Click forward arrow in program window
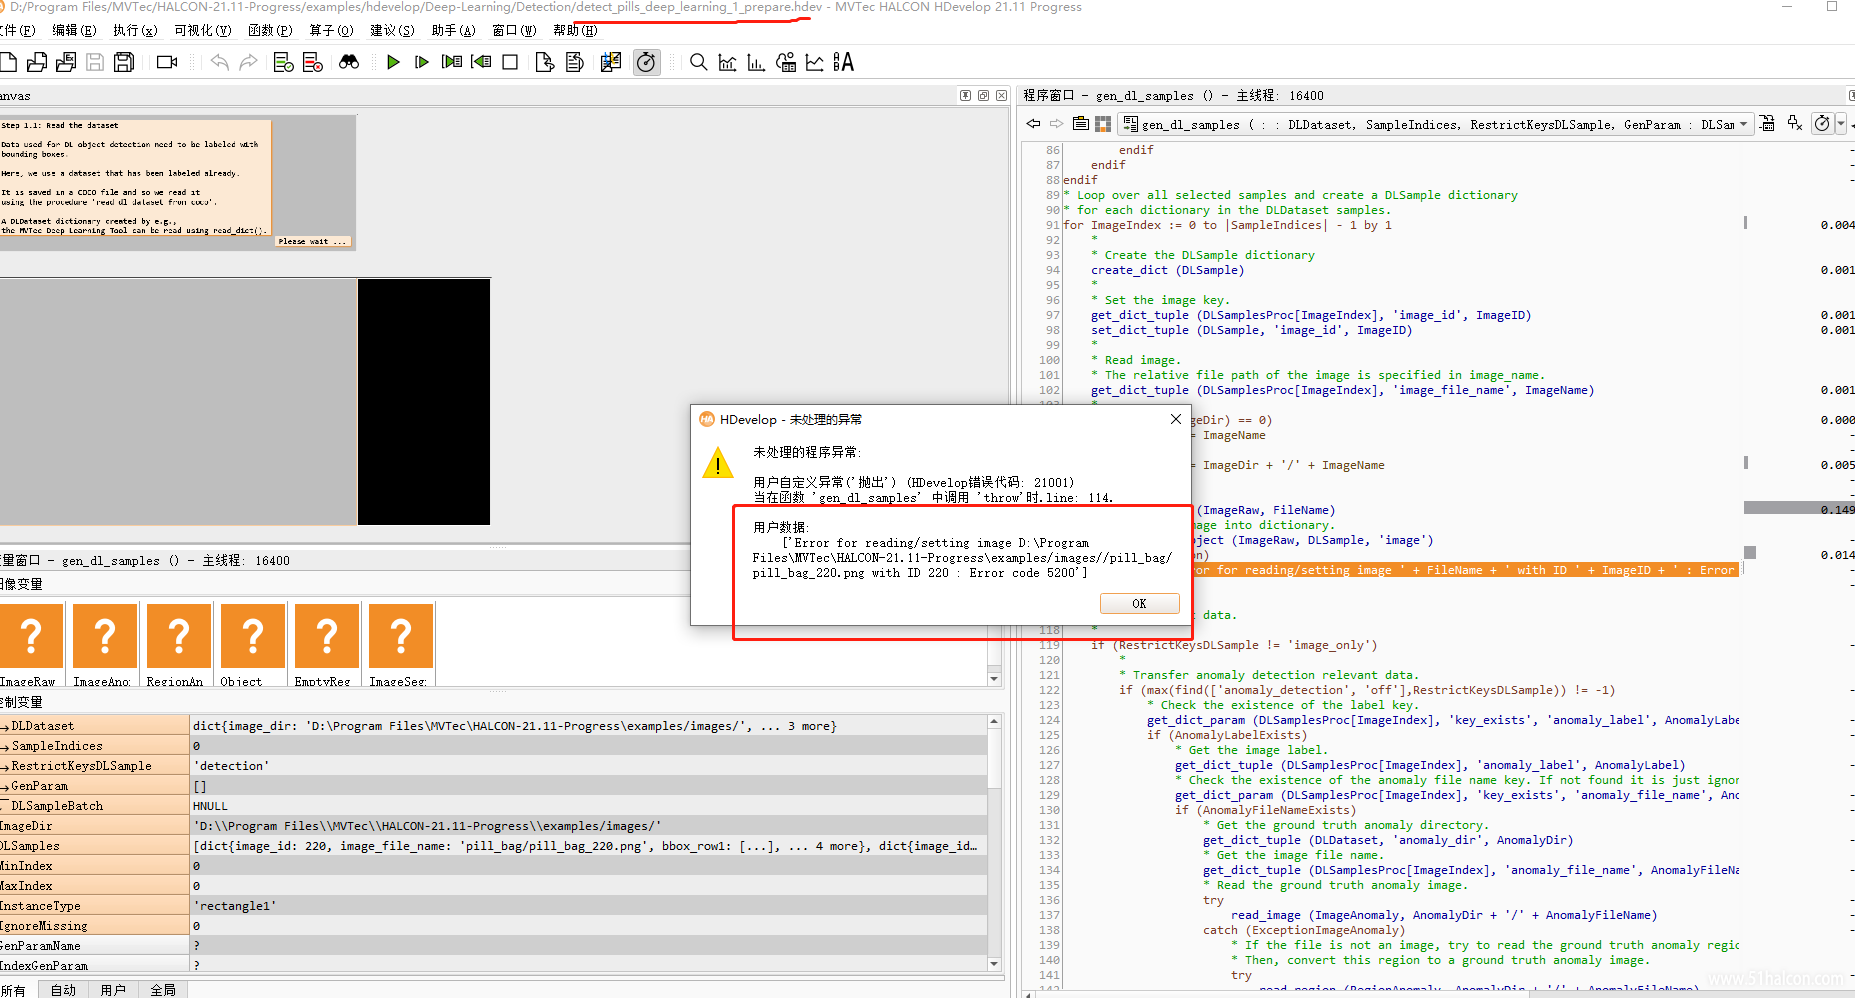This screenshot has width=1855, height=998. coord(1056,124)
